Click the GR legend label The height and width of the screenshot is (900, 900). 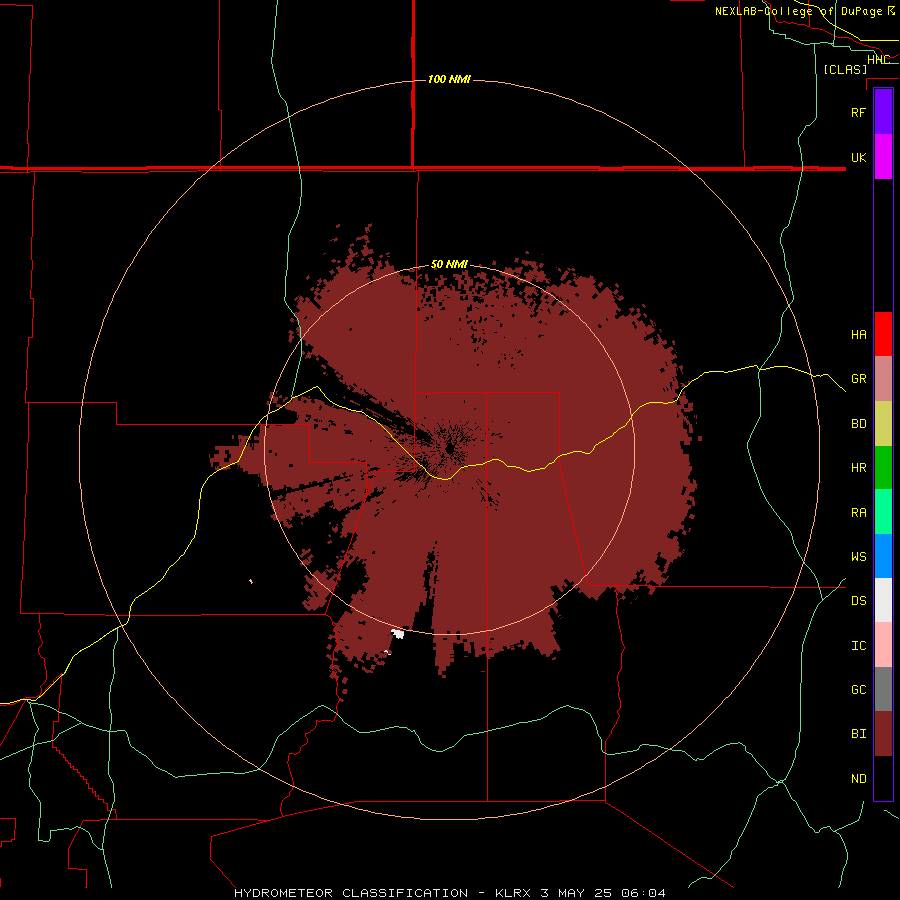pos(858,379)
